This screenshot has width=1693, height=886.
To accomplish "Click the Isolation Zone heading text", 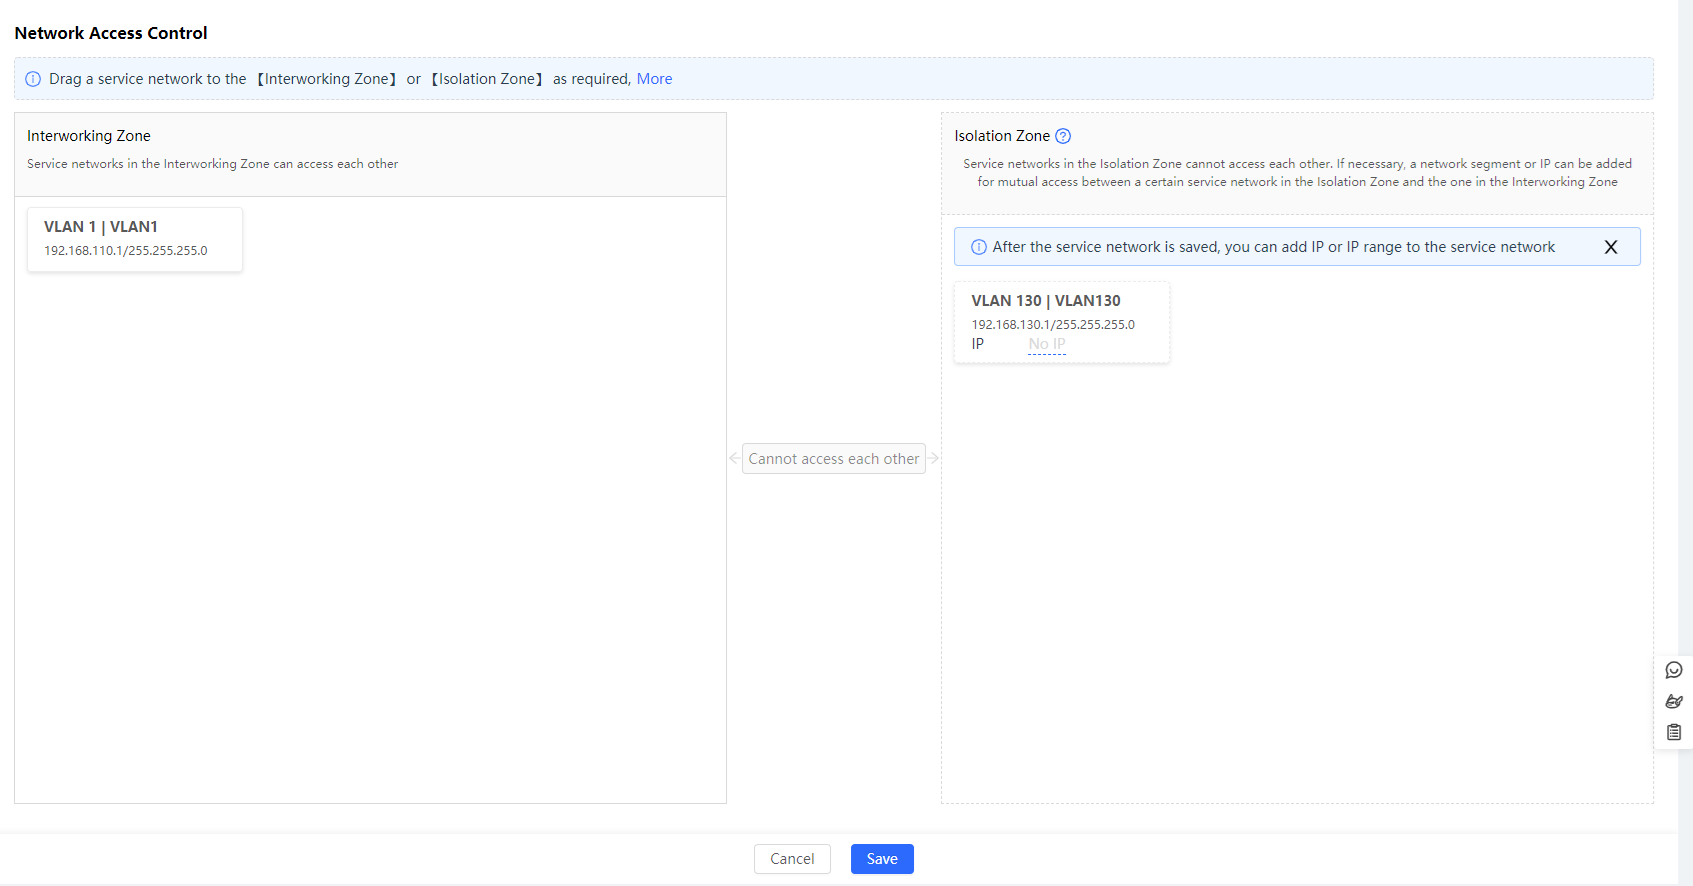I will (x=1001, y=136).
